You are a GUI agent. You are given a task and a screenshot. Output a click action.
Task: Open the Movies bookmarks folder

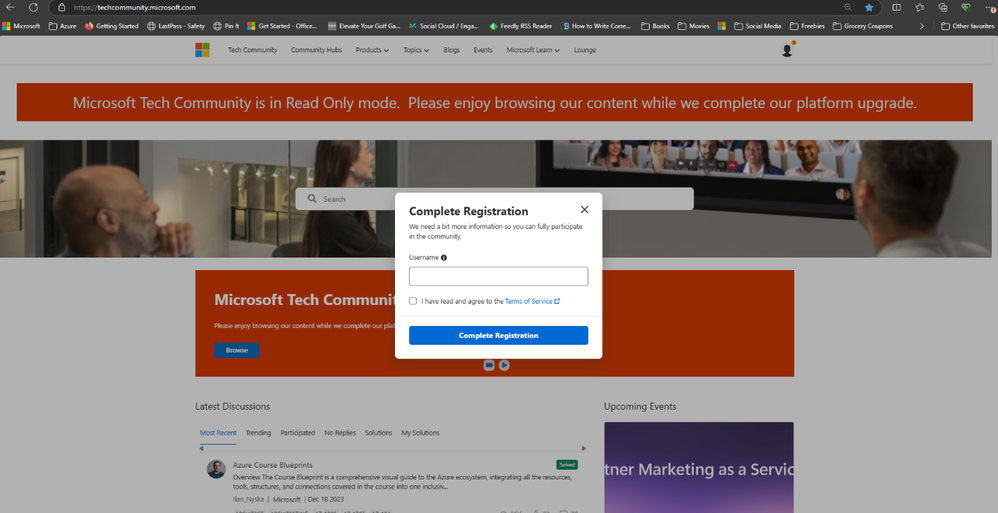tap(694, 26)
